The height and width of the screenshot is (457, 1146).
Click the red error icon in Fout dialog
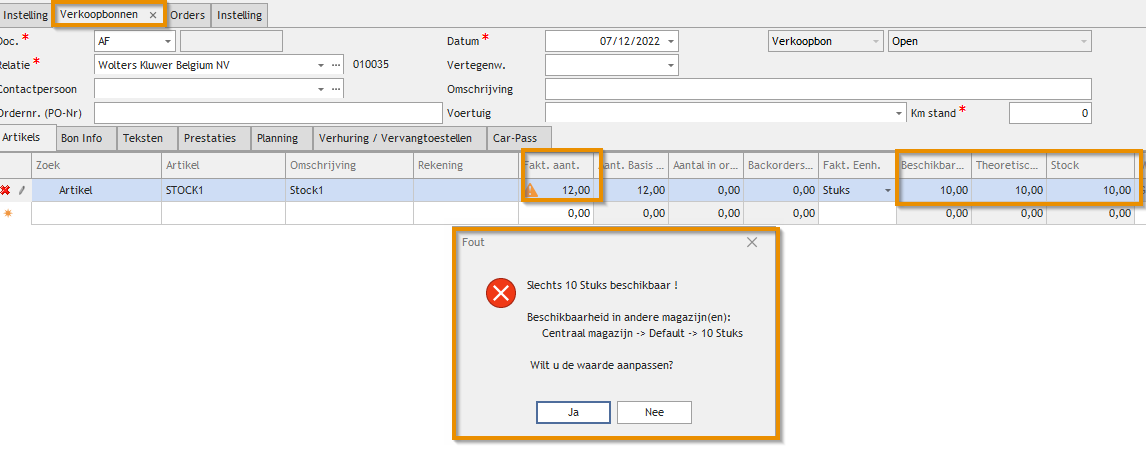point(499,293)
